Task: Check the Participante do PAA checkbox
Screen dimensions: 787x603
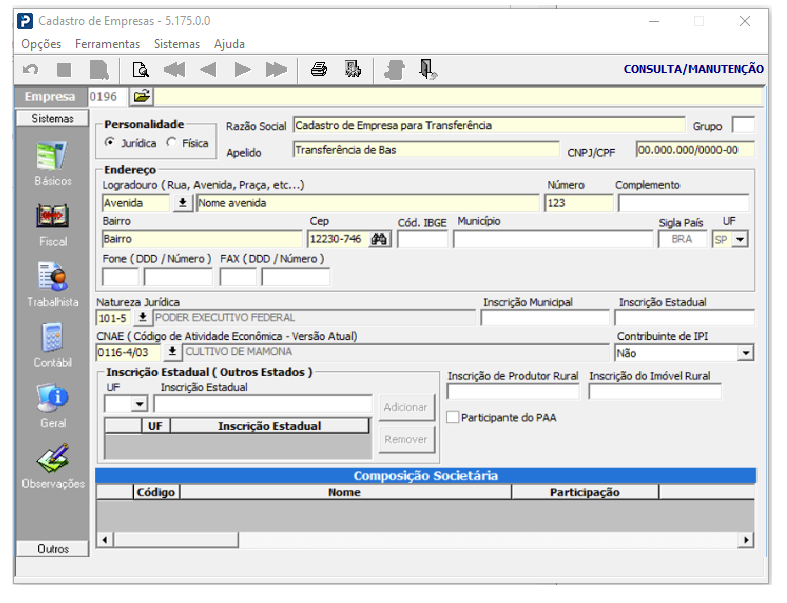Action: point(453,417)
